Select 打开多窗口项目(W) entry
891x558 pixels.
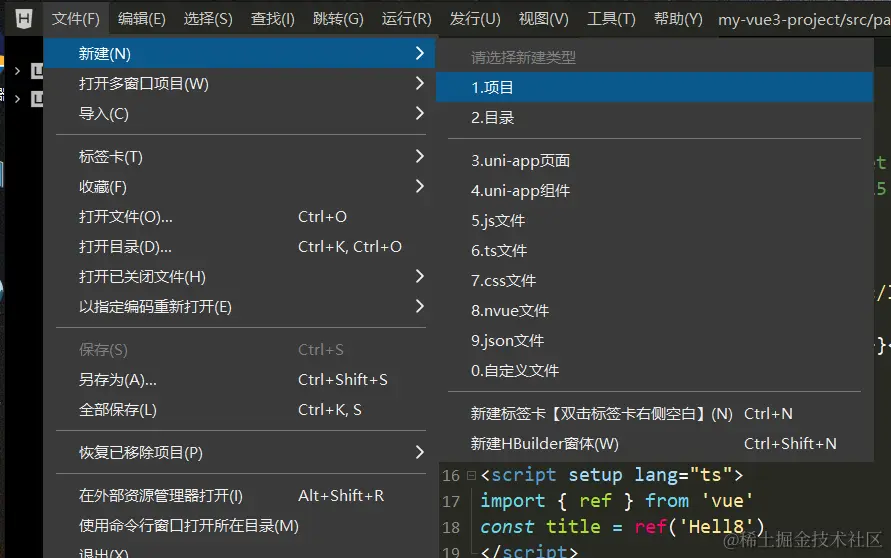click(x=239, y=84)
